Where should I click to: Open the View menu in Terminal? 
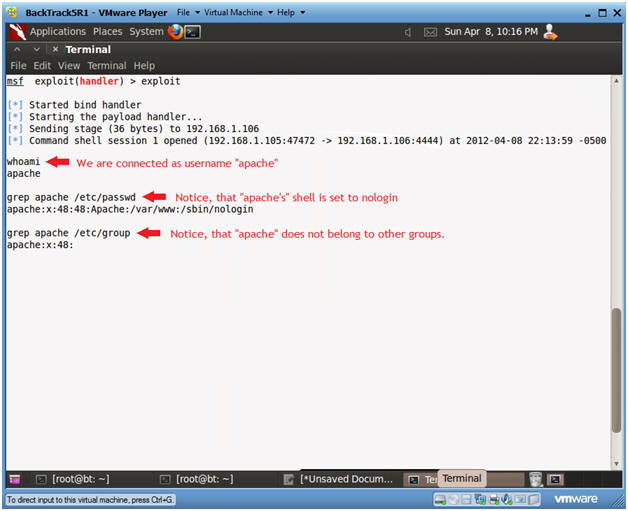69,66
